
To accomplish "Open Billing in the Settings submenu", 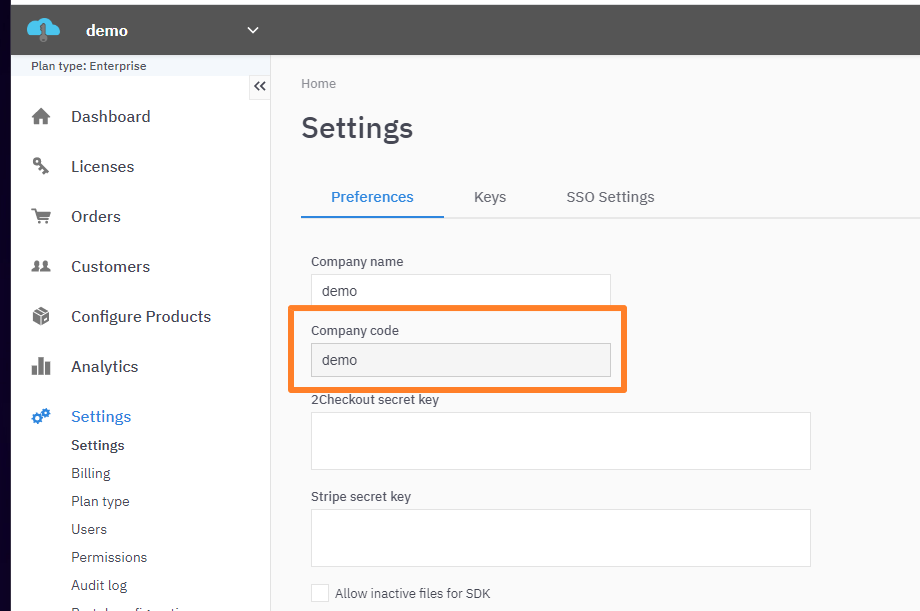I will click(x=91, y=473).
